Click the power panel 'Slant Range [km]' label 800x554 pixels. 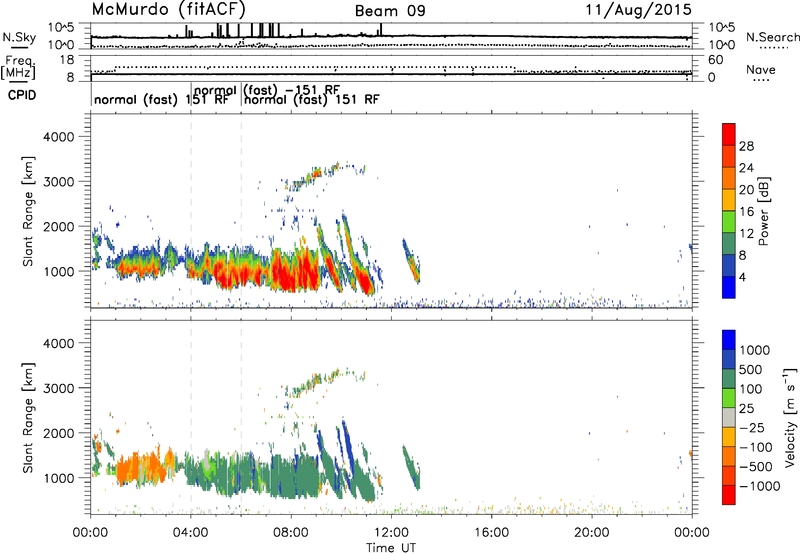[28, 211]
